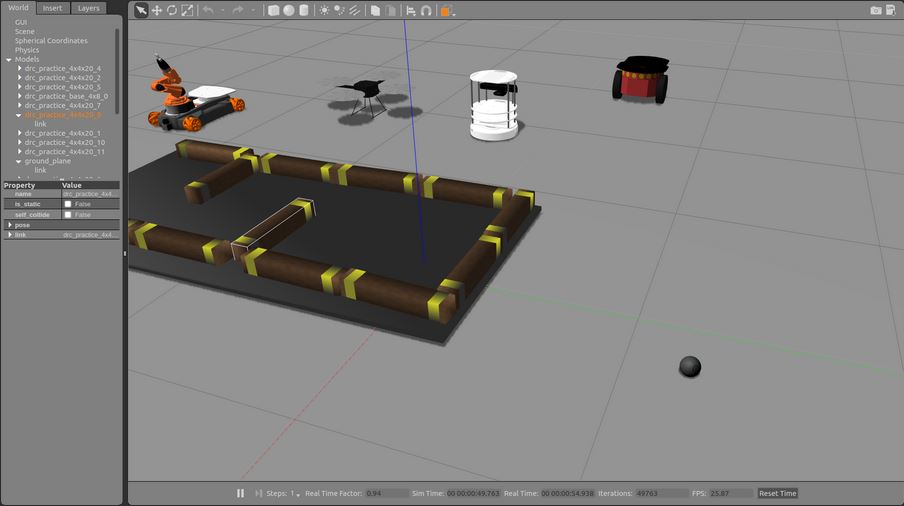This screenshot has height=506, width=904.
Task: Activate the rotate mode tool
Action: [x=172, y=10]
